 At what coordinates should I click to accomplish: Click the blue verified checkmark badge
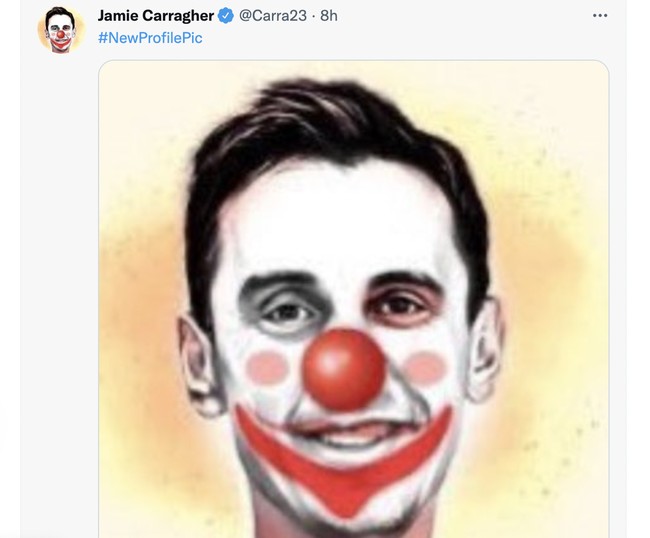coord(226,16)
